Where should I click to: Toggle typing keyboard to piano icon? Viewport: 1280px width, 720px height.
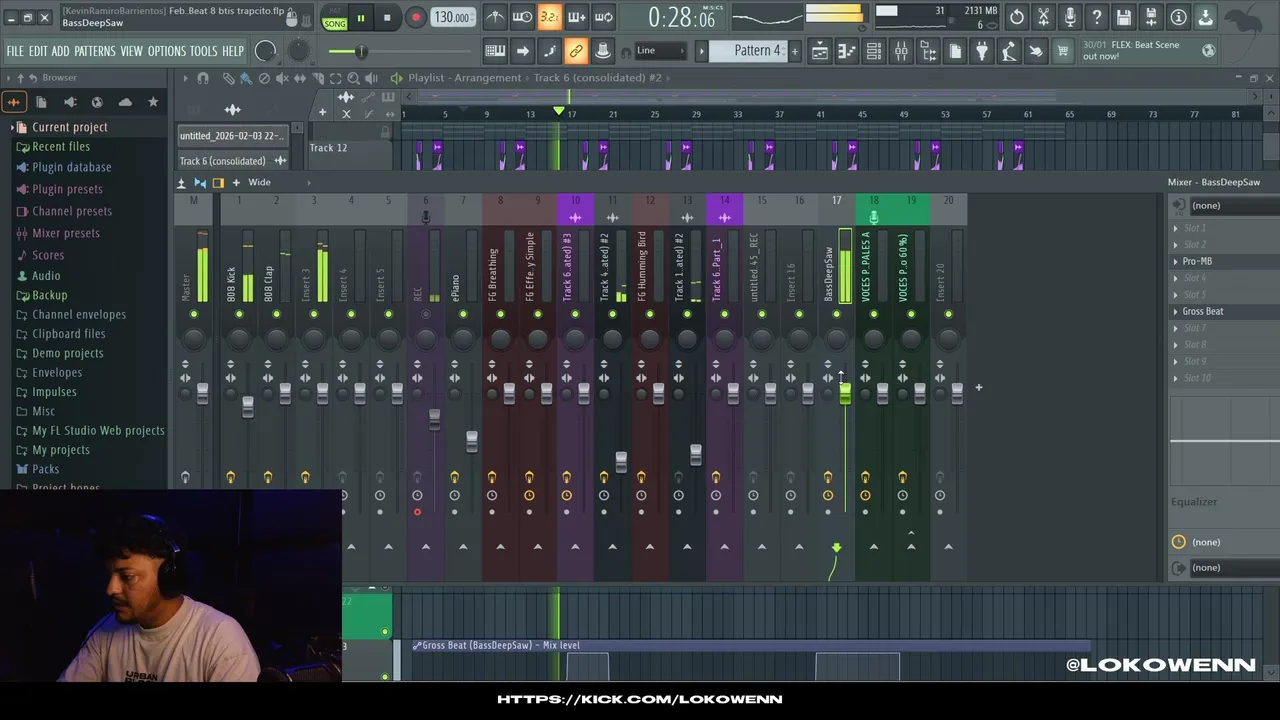[495, 51]
